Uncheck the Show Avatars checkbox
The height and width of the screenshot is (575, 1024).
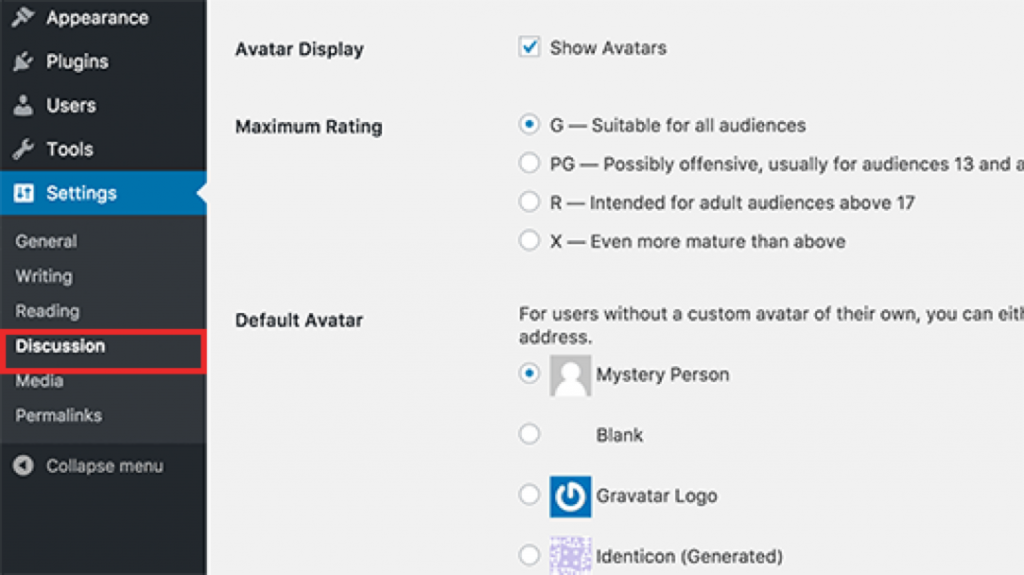coord(529,47)
